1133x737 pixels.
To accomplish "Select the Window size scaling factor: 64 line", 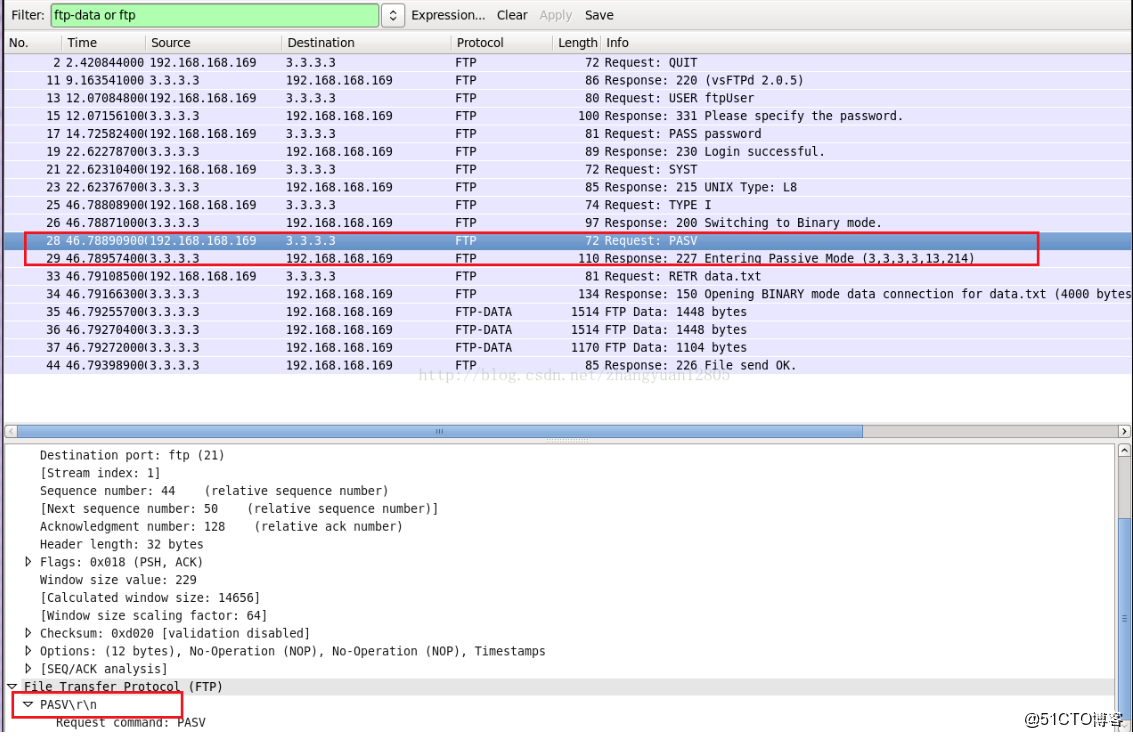I will [x=153, y=616].
